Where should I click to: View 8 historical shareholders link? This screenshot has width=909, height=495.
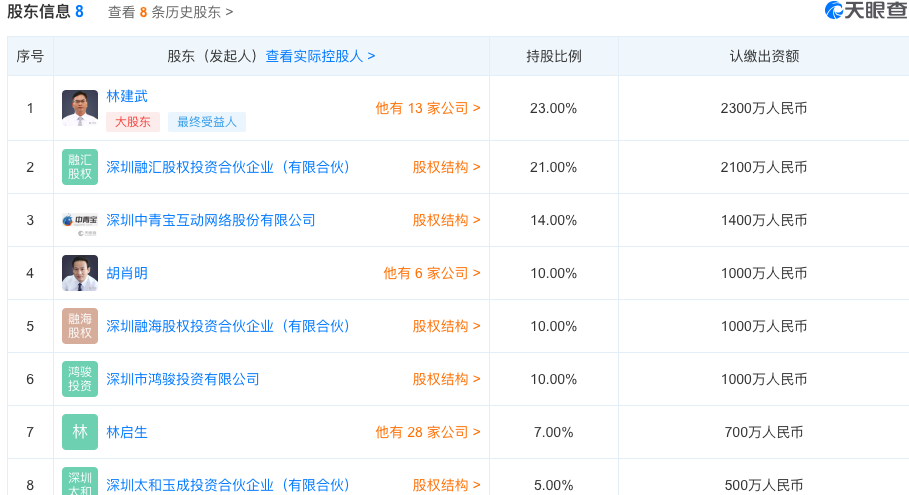point(170,12)
